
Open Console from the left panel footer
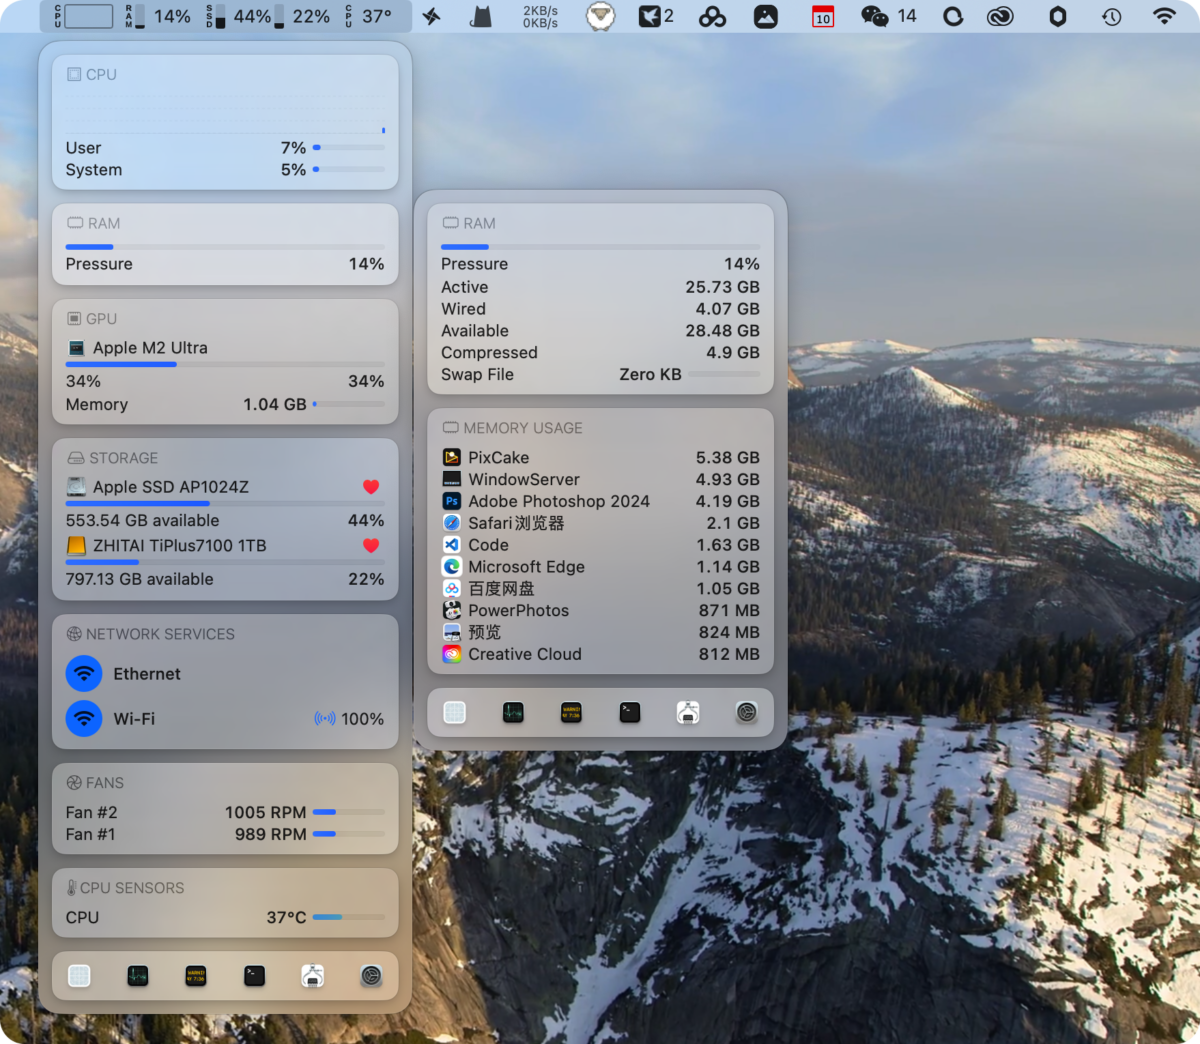coord(196,976)
